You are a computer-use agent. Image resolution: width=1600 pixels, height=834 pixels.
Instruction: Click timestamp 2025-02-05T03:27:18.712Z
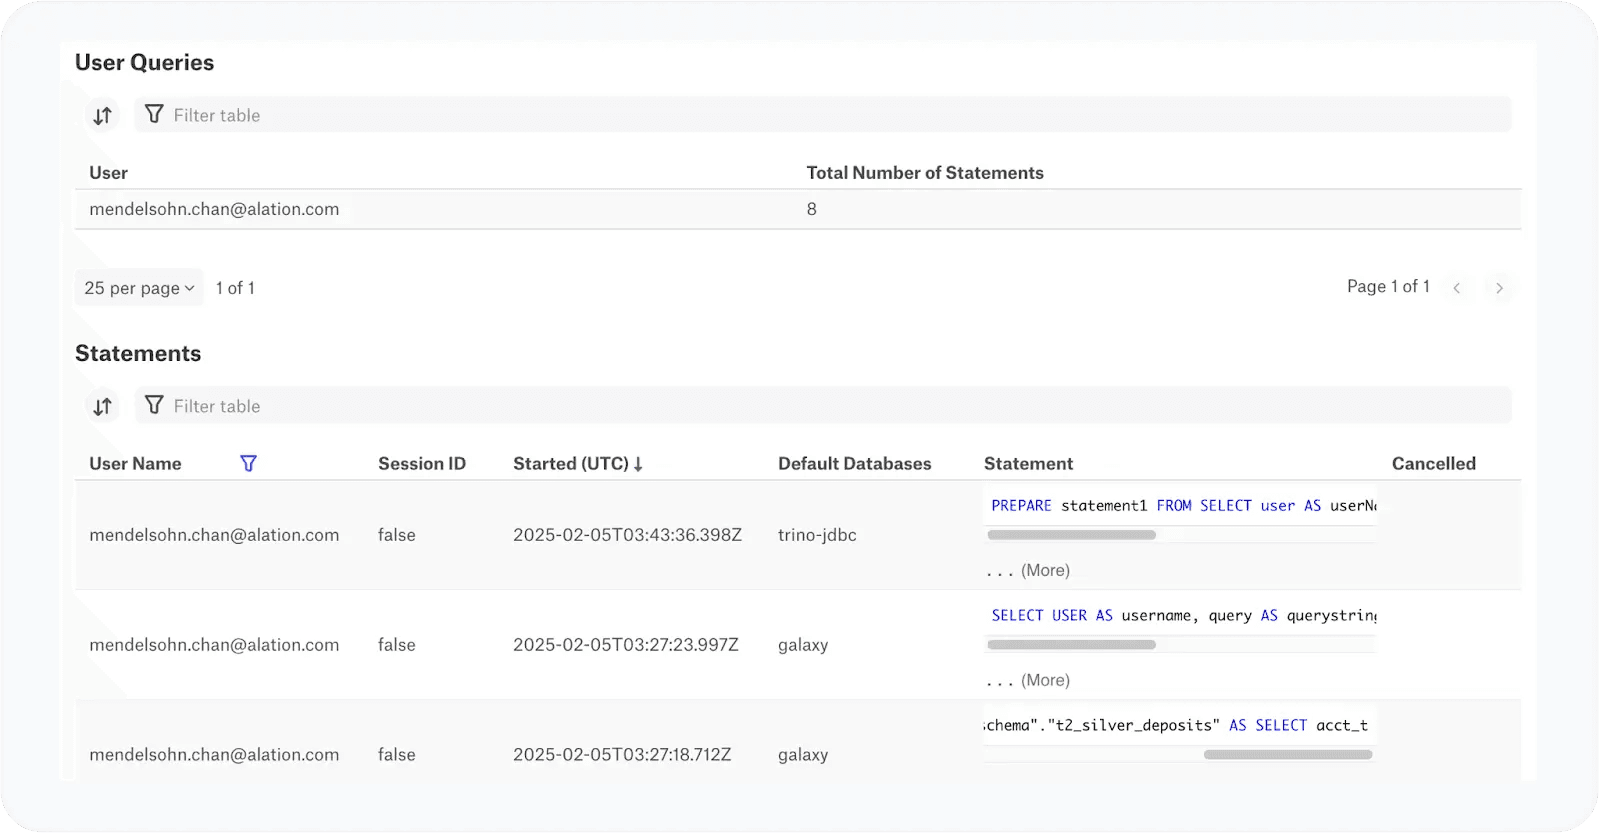[x=622, y=755]
